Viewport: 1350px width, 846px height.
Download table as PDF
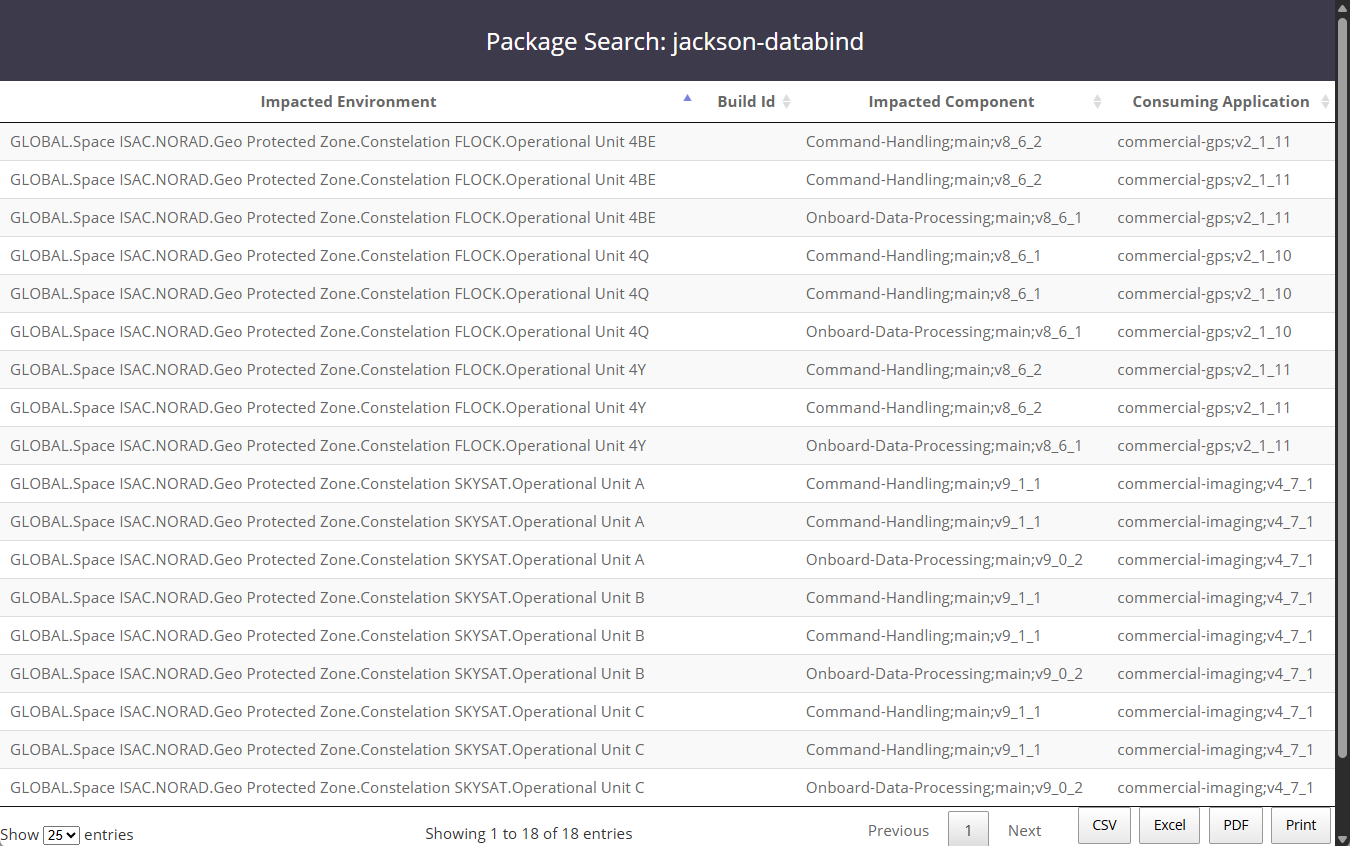1236,825
